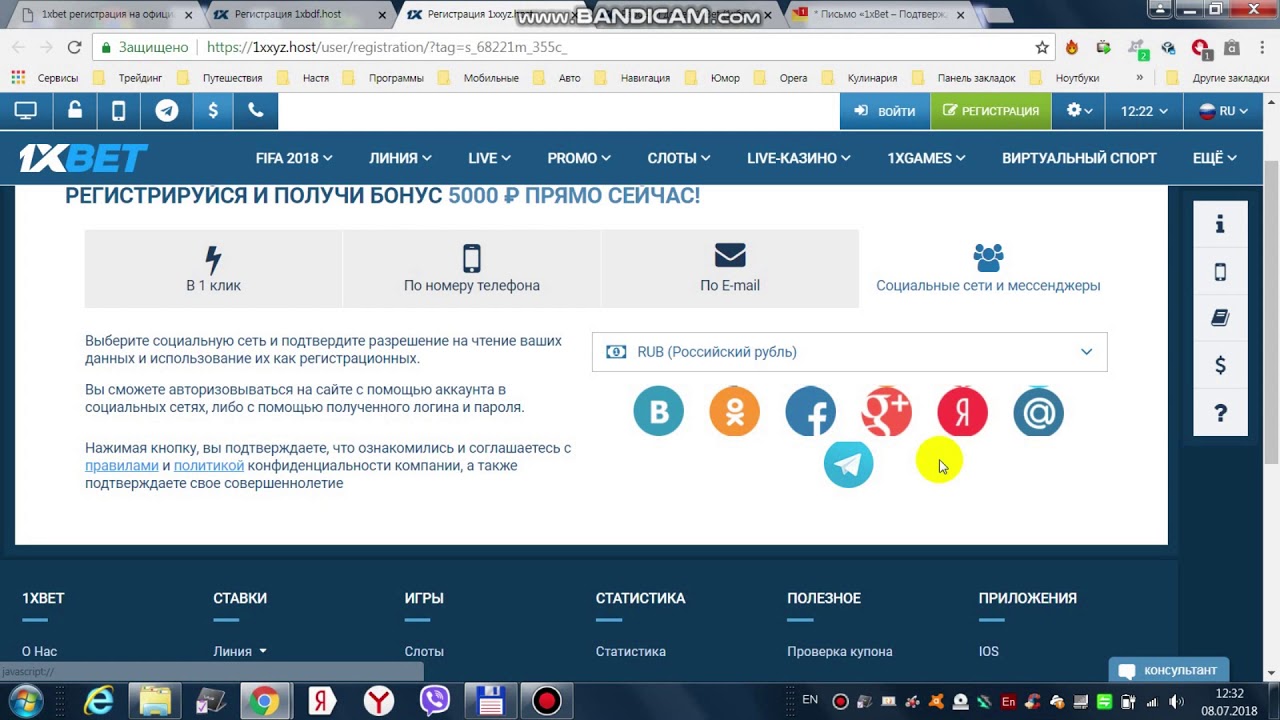
Task: Open book icon in right sidebar
Action: pos(1220,318)
